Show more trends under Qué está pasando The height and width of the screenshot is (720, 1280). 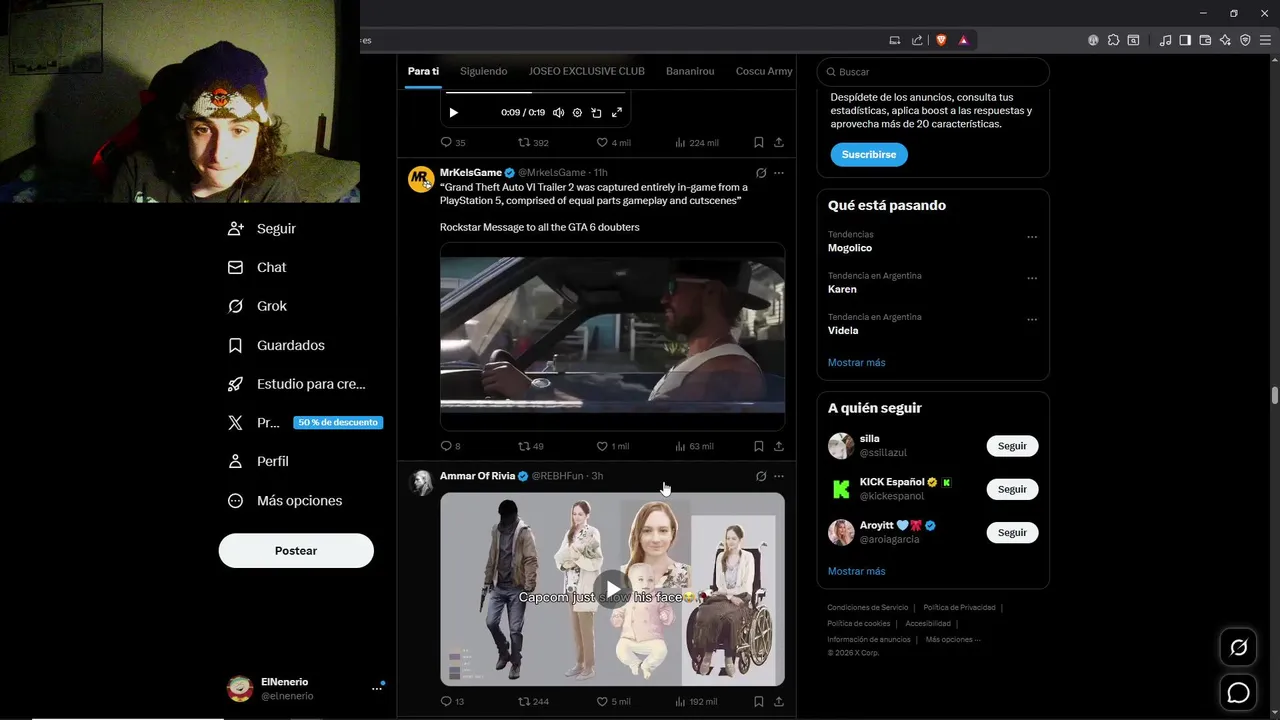[856, 362]
